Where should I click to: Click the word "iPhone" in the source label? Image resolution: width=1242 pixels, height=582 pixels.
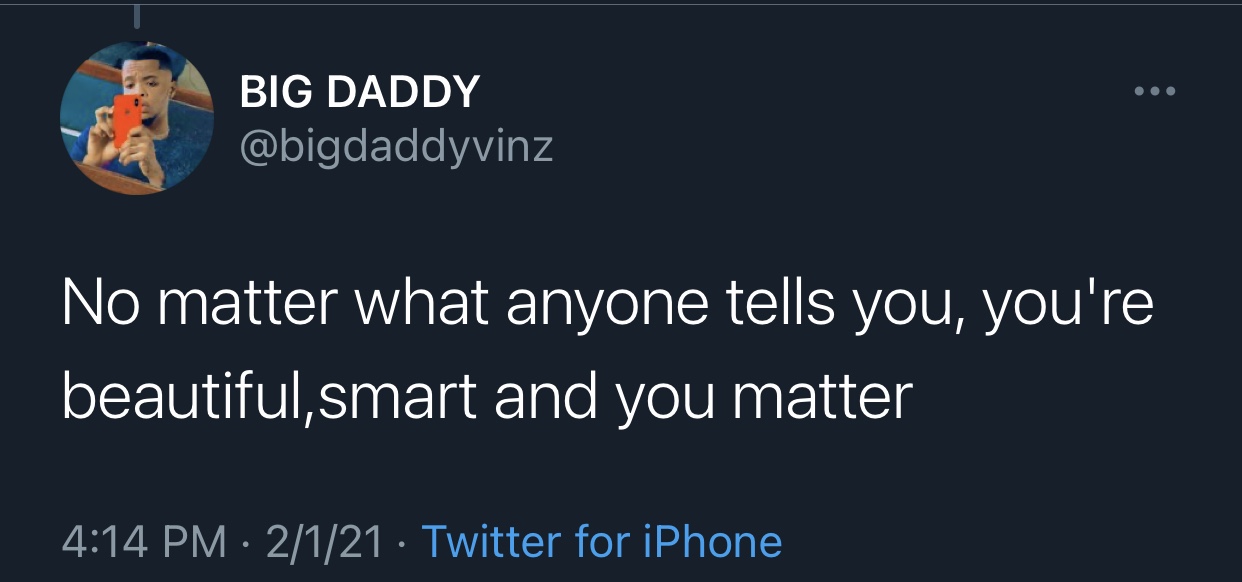[x=714, y=541]
